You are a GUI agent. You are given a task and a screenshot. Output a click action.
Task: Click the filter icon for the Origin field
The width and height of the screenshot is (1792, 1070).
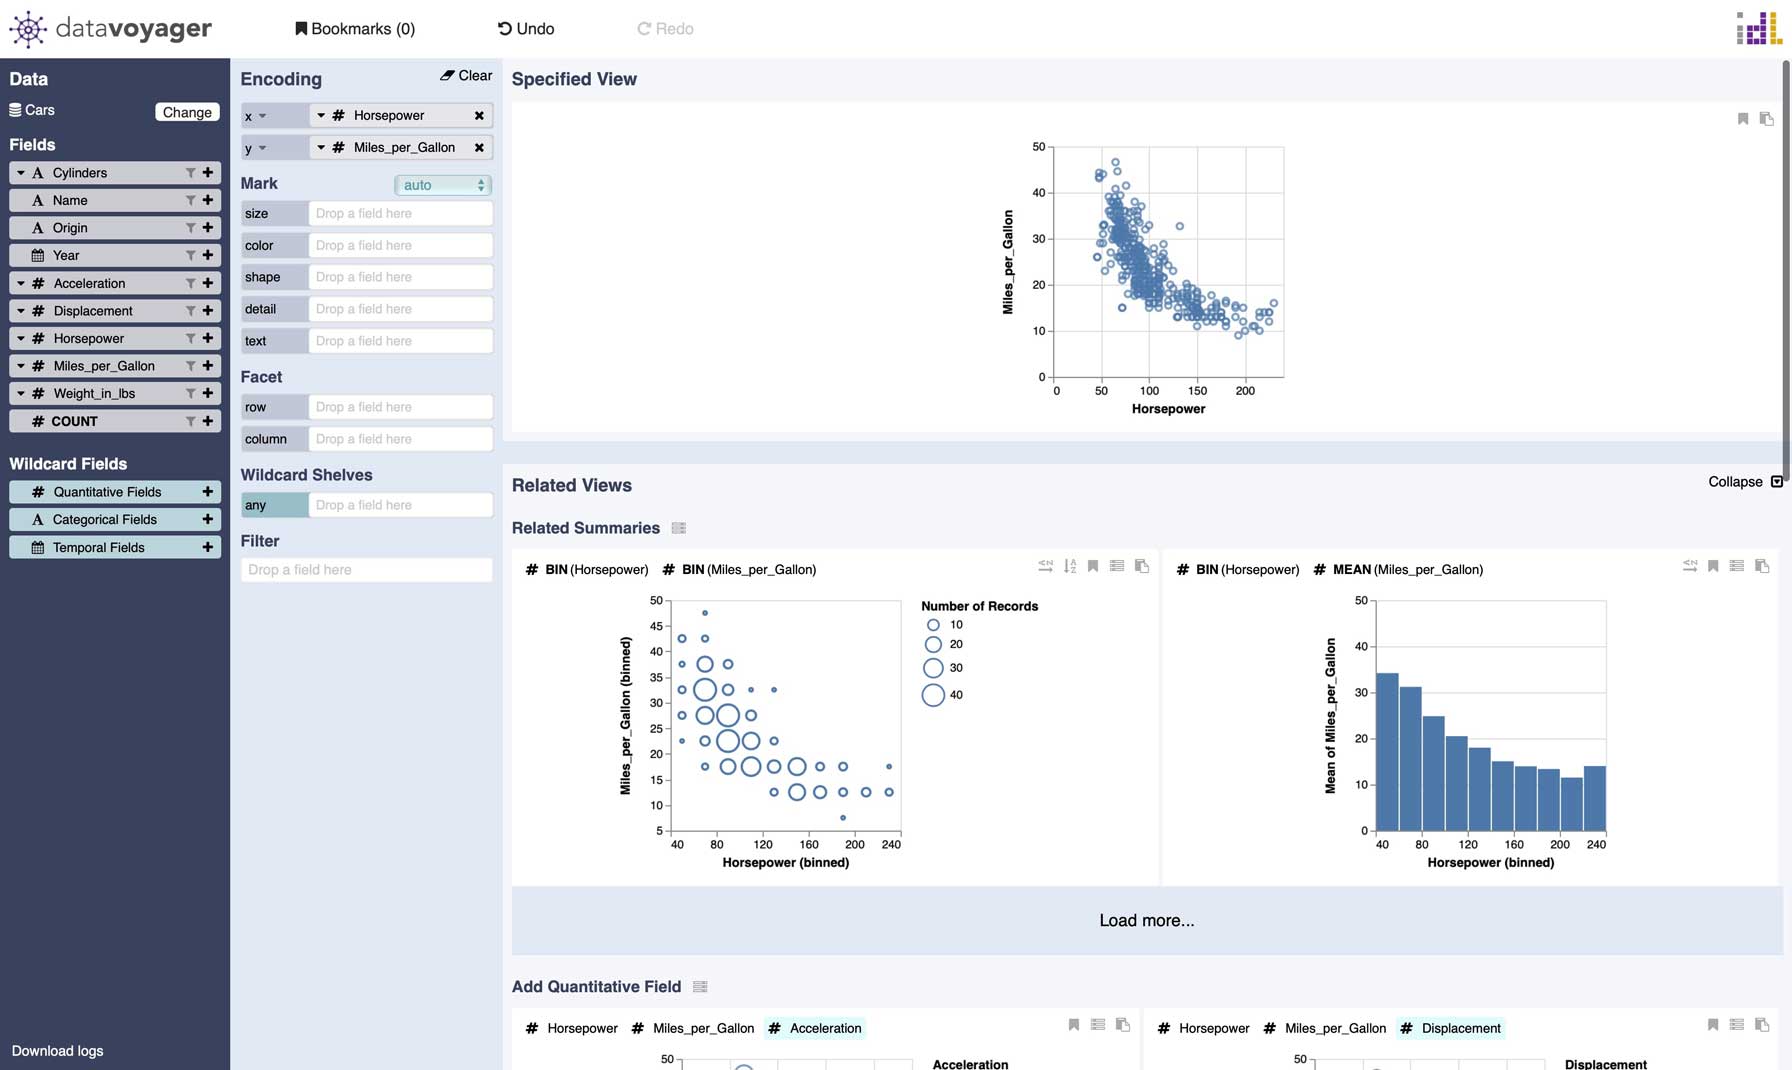click(190, 228)
